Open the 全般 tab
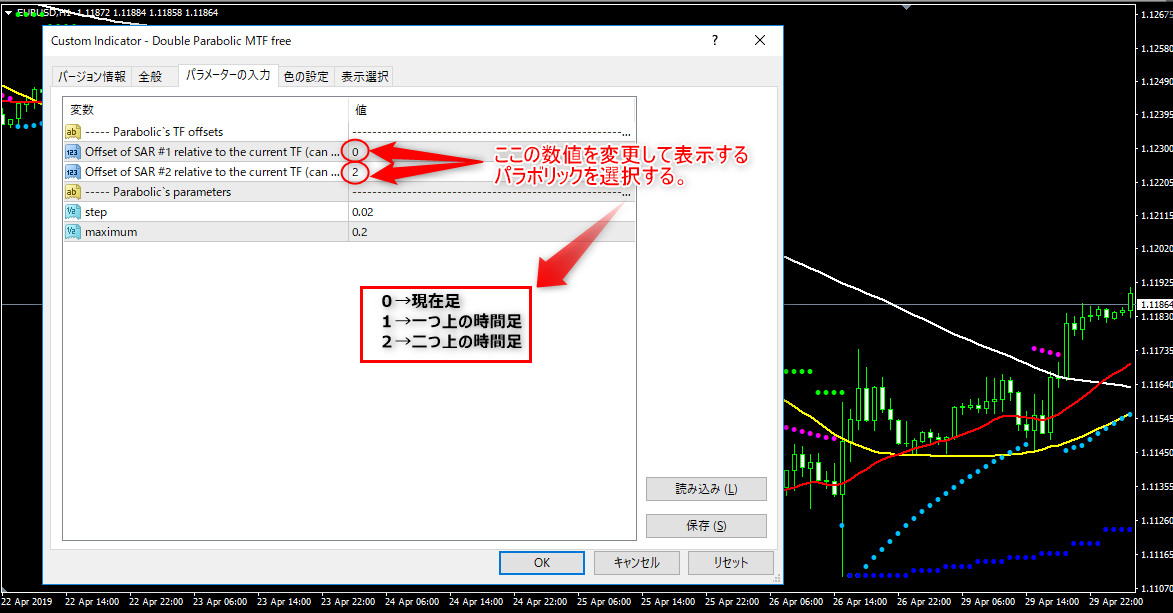The width and height of the screenshot is (1173, 613). (152, 75)
